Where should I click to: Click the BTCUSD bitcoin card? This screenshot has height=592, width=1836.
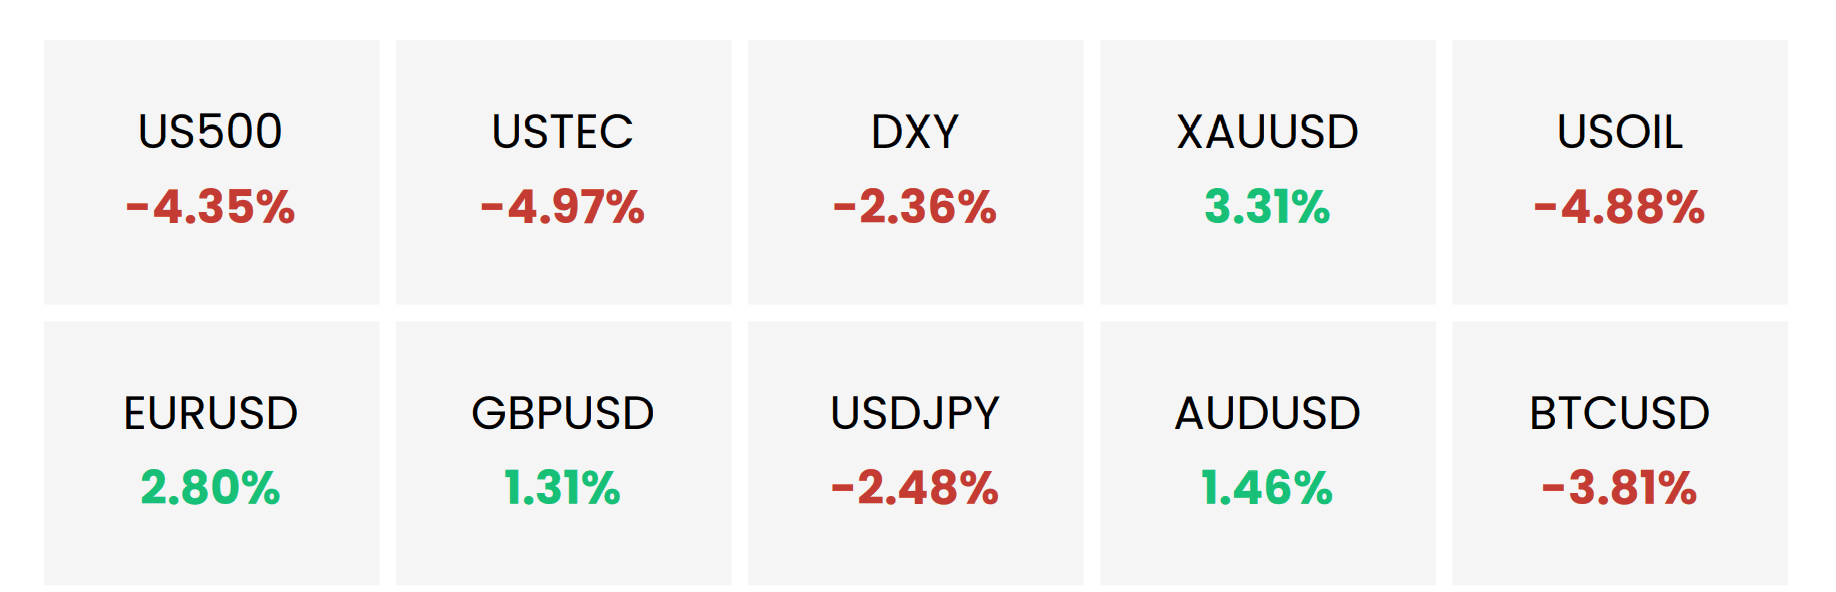[1620, 453]
